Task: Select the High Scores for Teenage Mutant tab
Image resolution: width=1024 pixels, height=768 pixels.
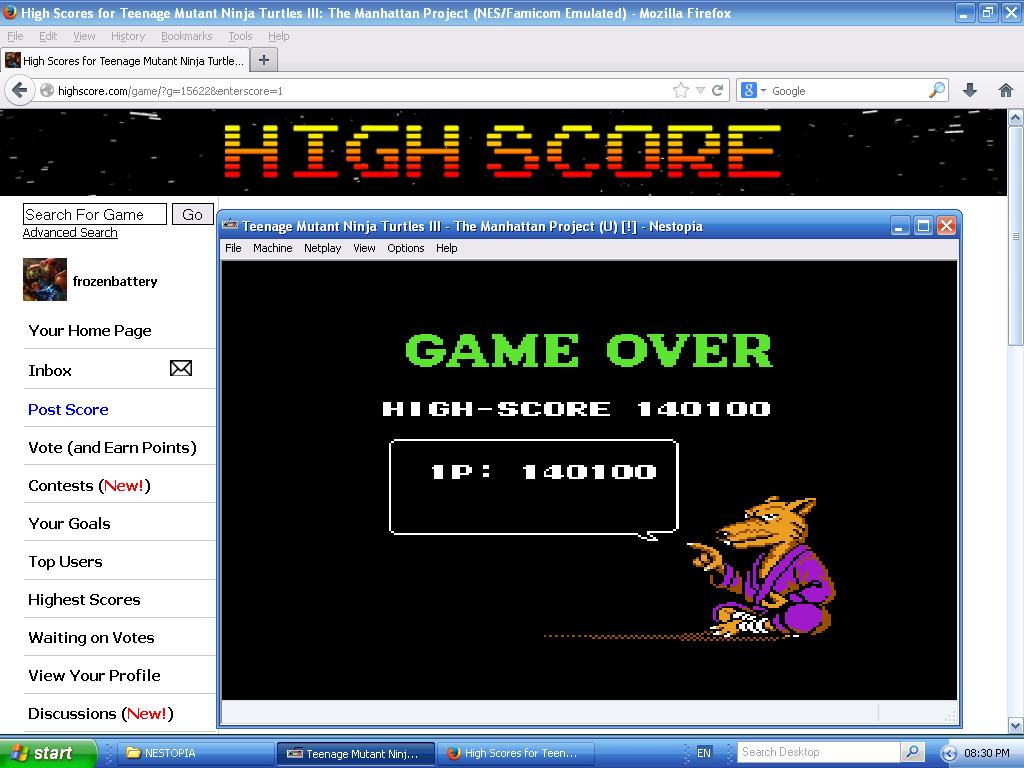Action: pos(125,61)
